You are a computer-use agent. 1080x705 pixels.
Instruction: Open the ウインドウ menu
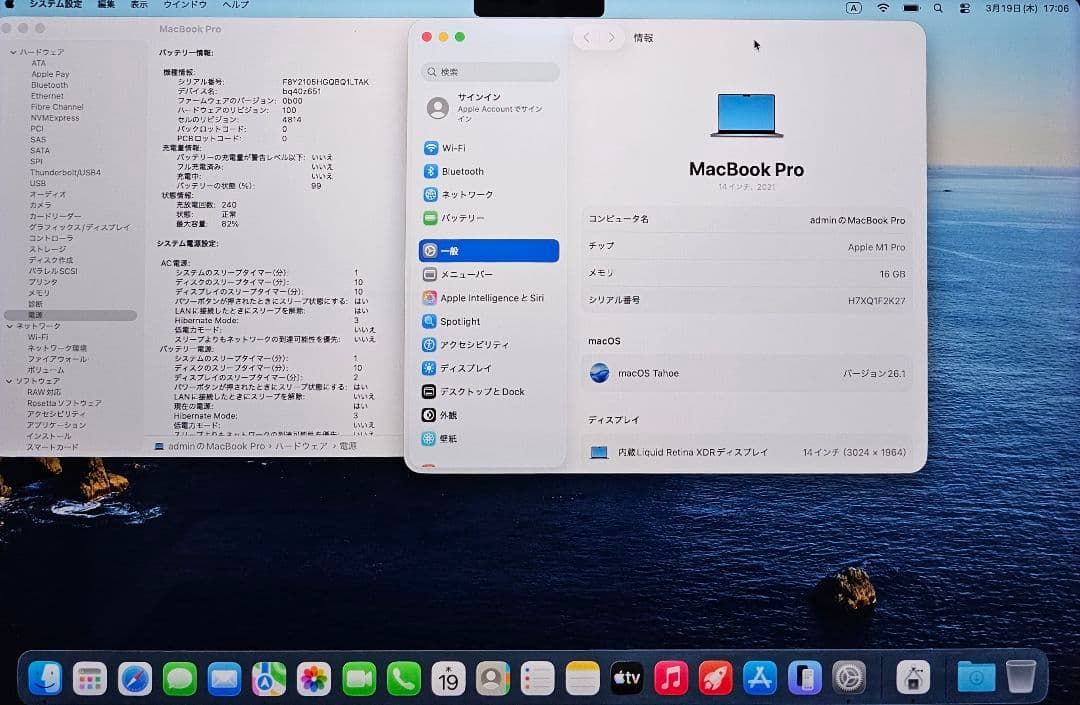[x=185, y=5]
